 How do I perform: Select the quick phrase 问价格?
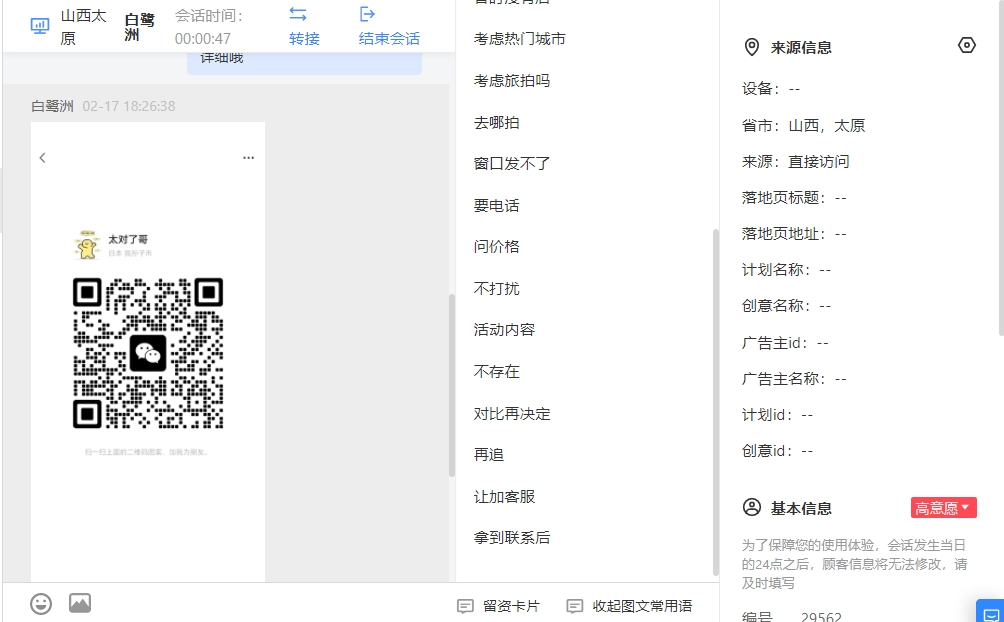coord(496,247)
